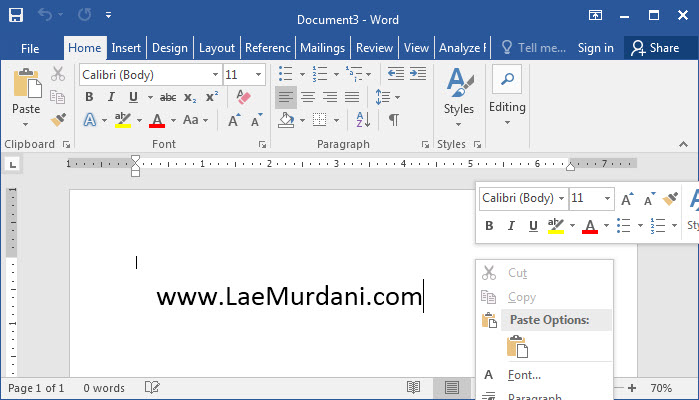Click the Tell me search box

(534, 48)
